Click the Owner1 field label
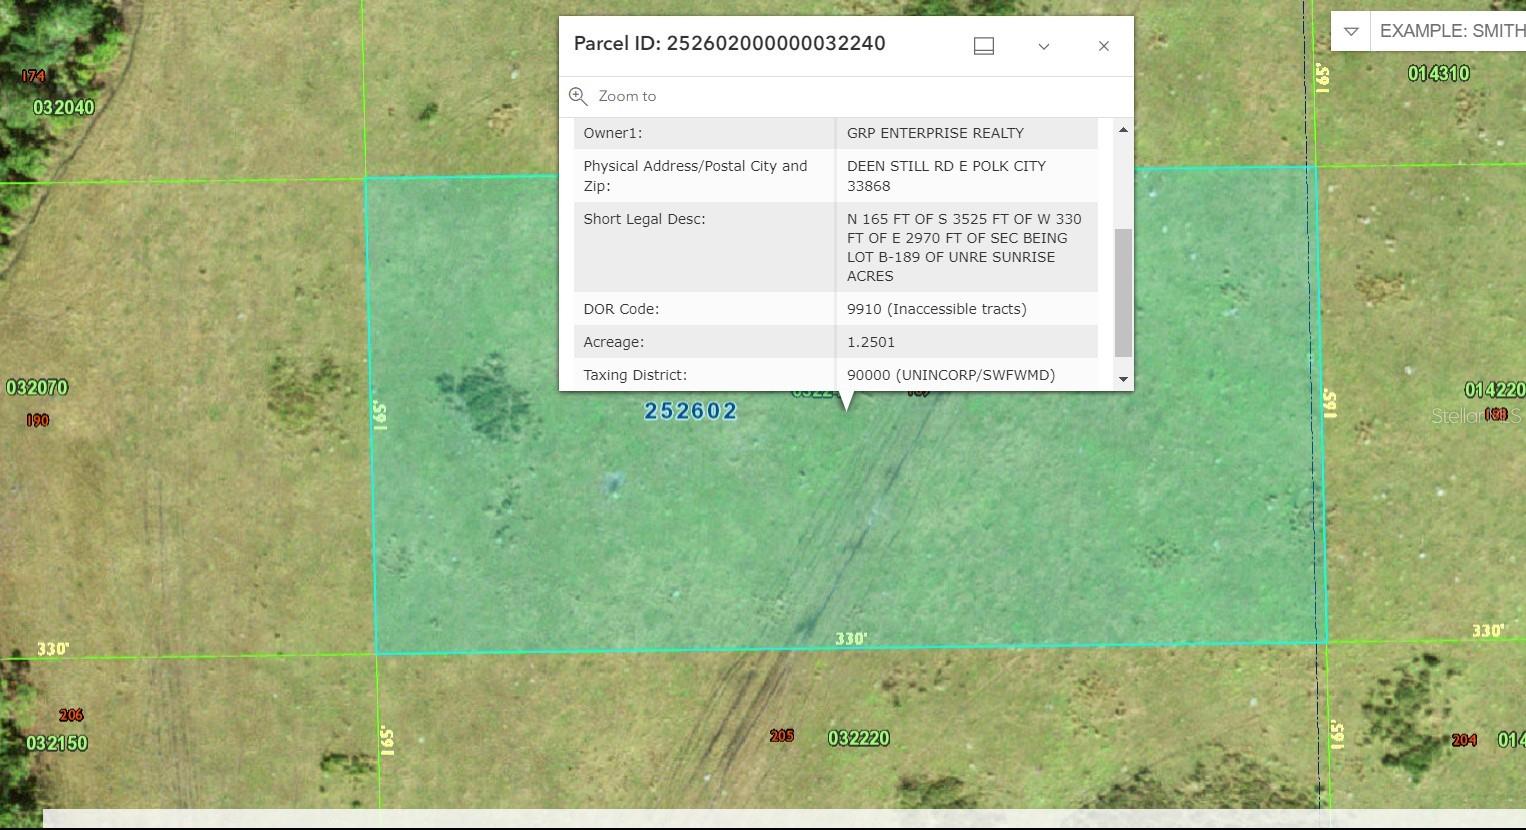1526x830 pixels. 613,133
